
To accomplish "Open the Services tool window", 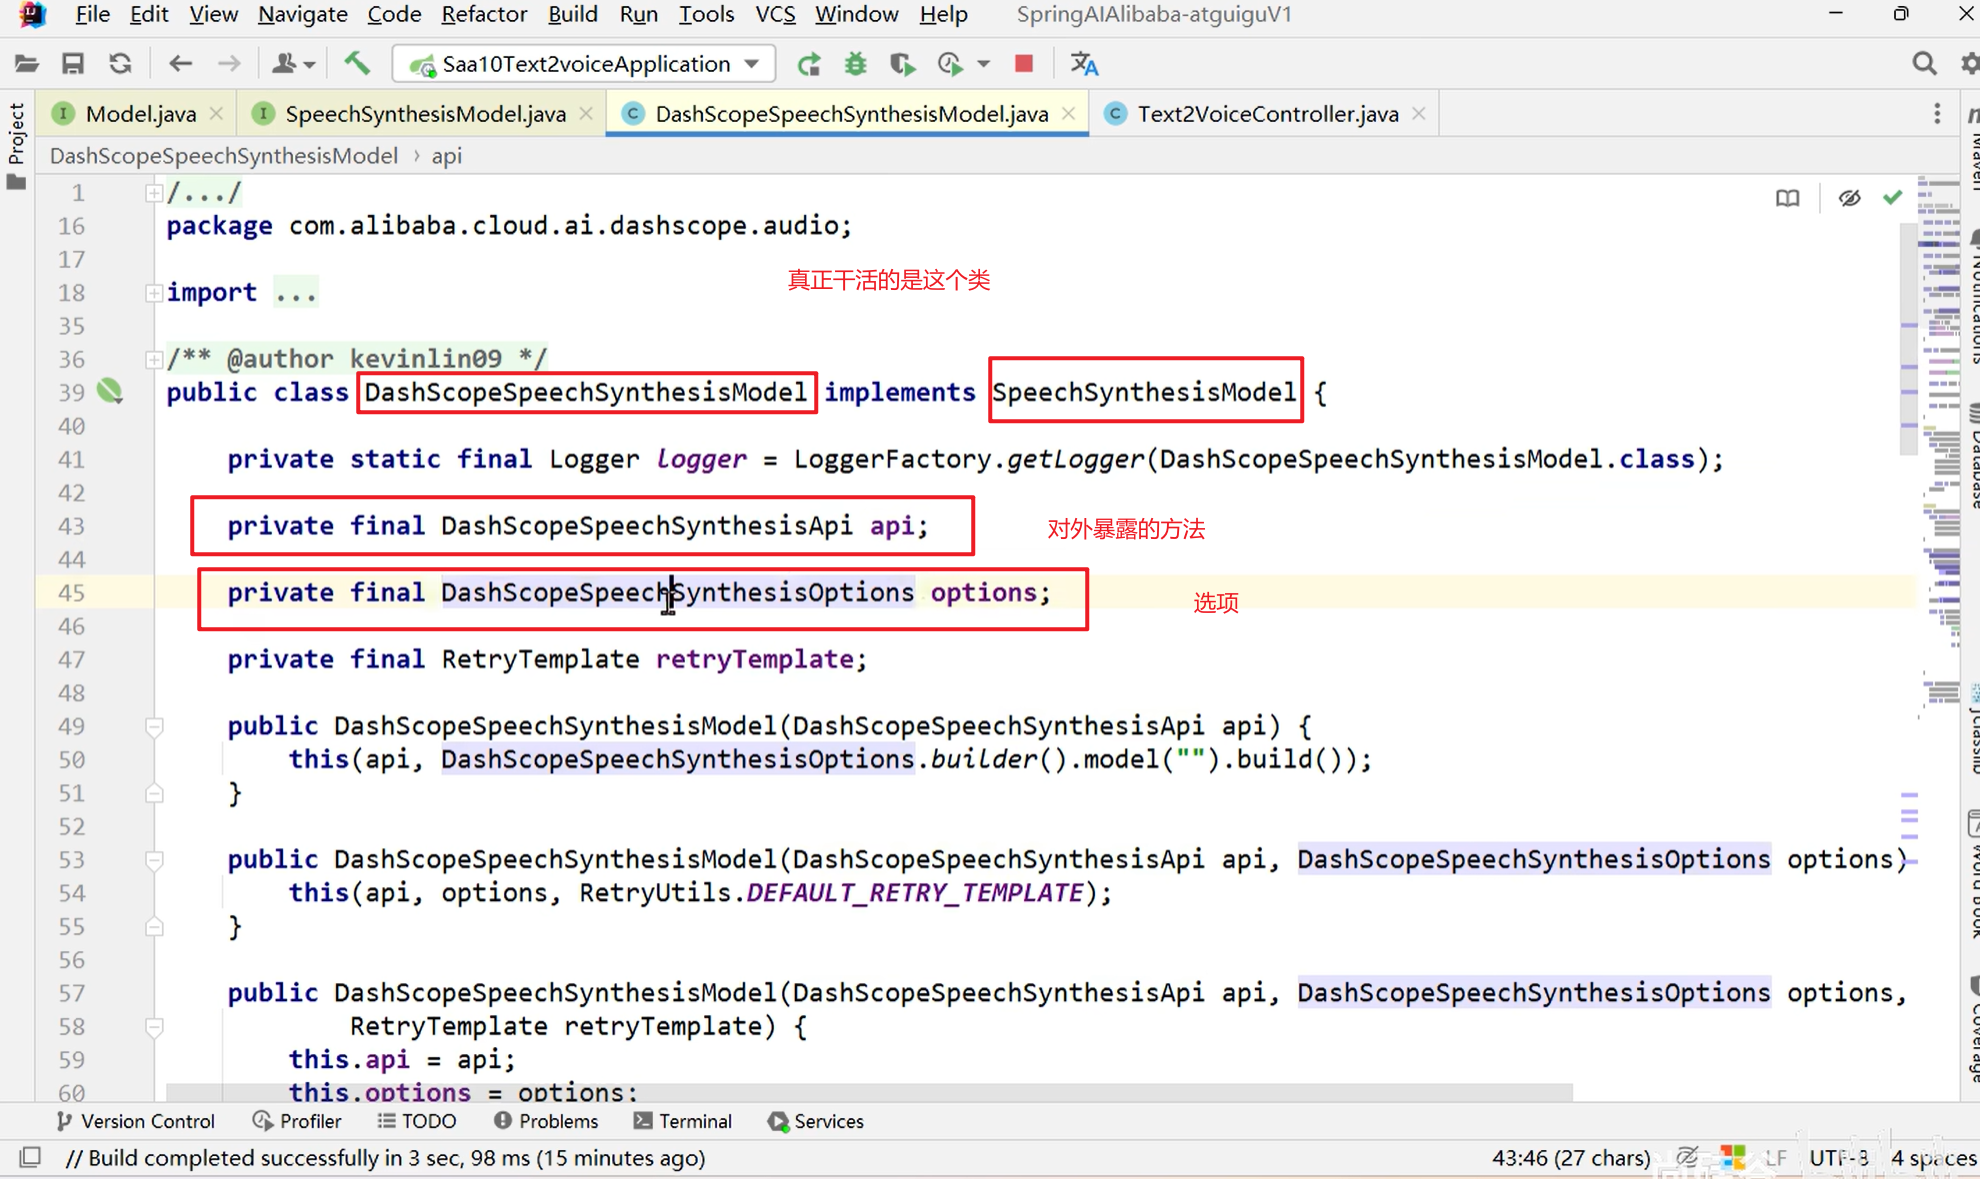I will pyautogui.click(x=816, y=1121).
